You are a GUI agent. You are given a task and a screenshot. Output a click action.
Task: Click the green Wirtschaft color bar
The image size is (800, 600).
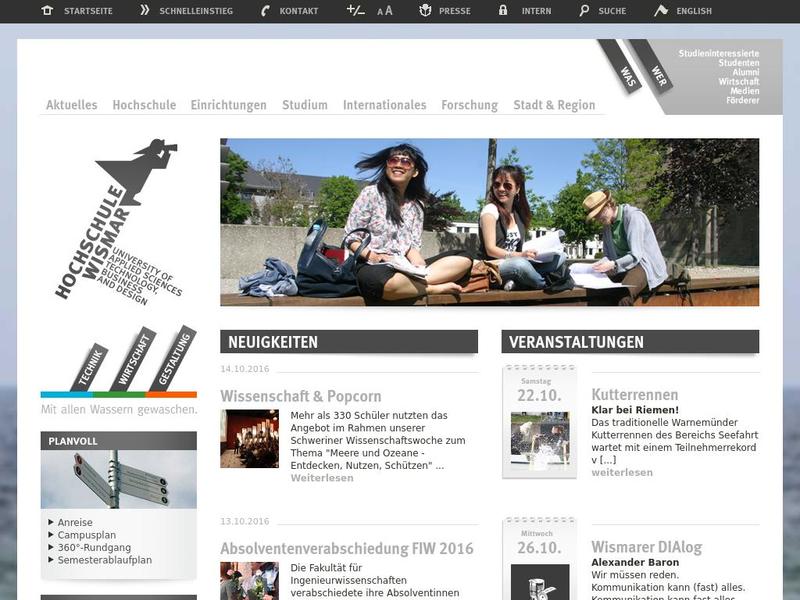(119, 394)
